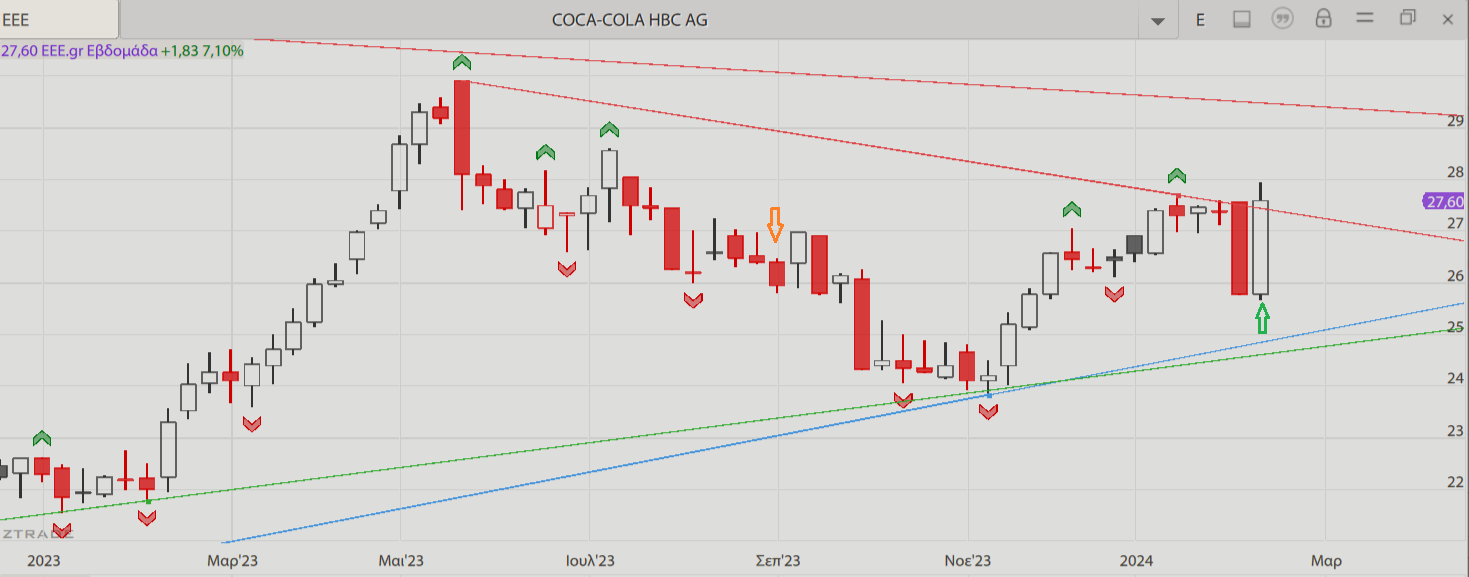This screenshot has height=577, width=1469.
Task: Click the 22 price axis label
Action: (1455, 482)
